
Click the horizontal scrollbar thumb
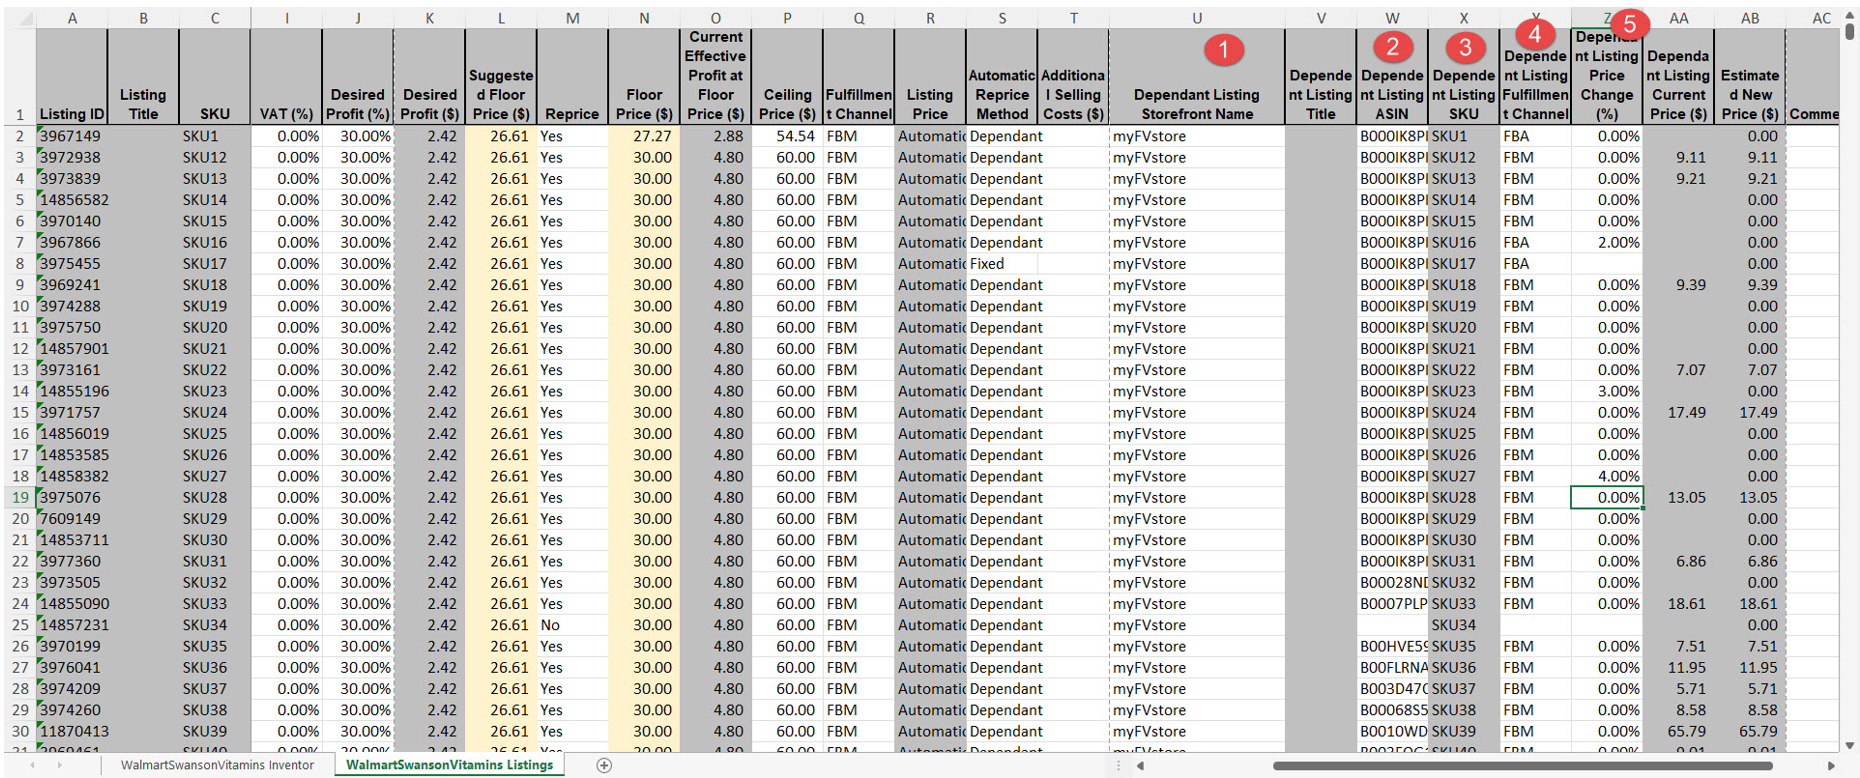pyautogui.click(x=1522, y=766)
